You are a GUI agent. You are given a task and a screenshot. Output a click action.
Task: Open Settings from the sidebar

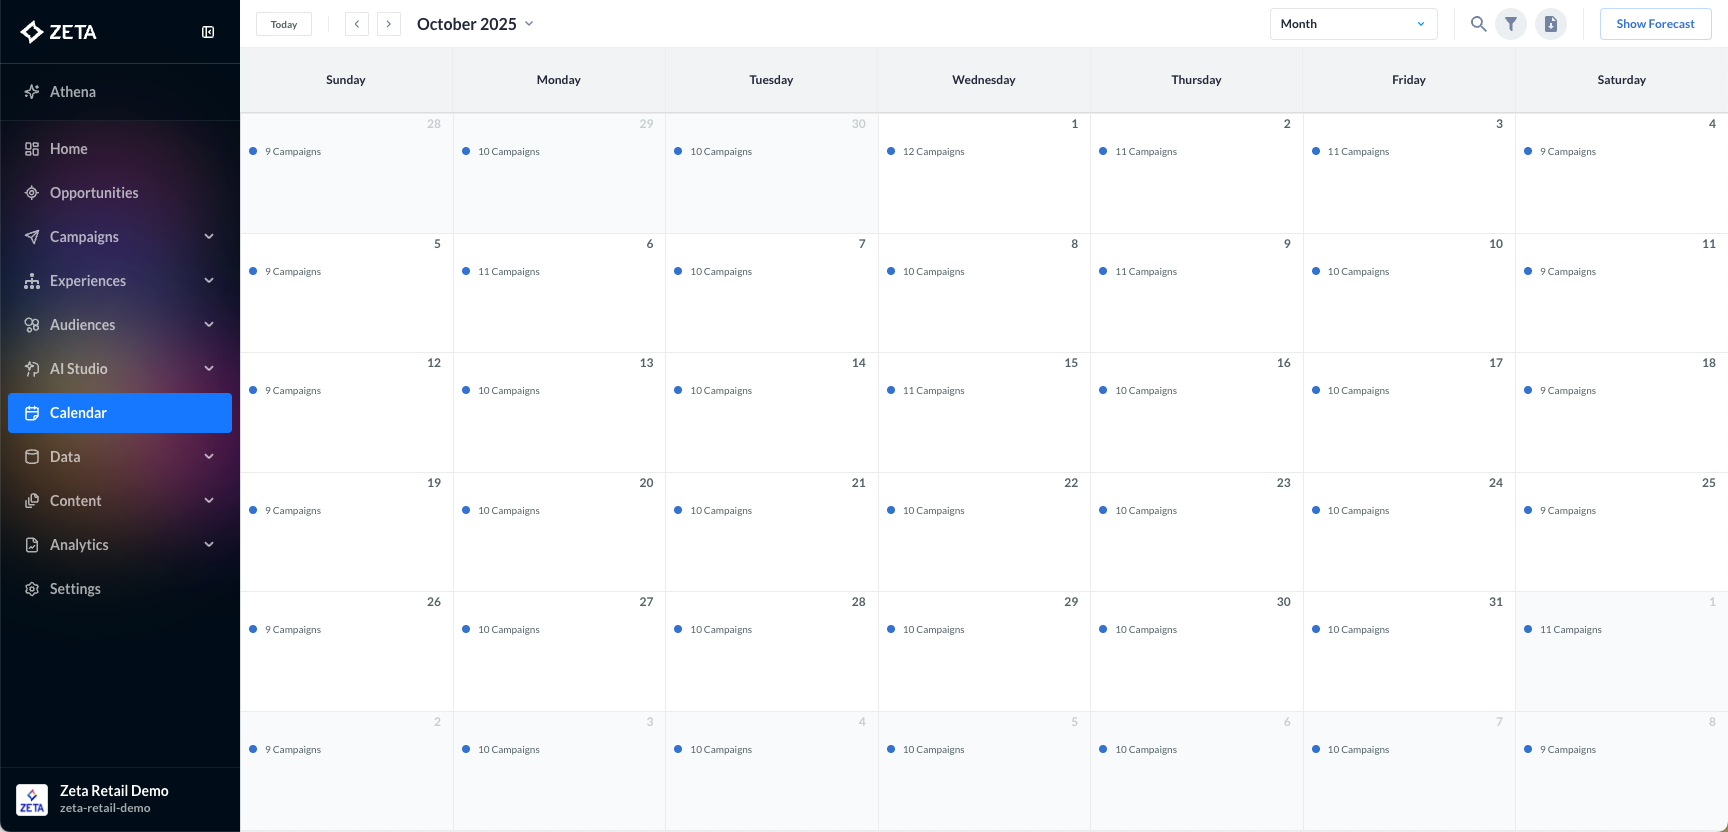pos(75,589)
